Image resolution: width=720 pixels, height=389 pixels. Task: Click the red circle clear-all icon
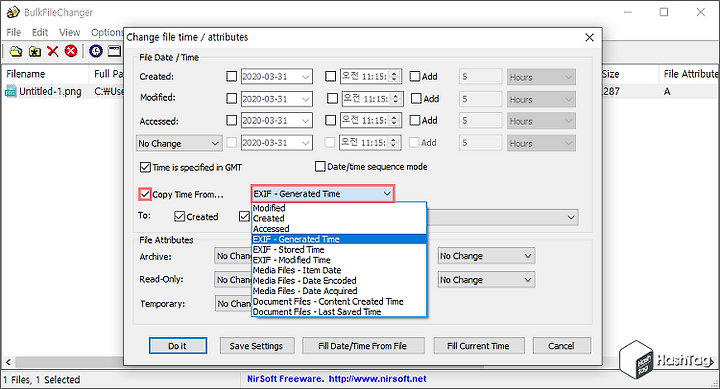[x=71, y=51]
